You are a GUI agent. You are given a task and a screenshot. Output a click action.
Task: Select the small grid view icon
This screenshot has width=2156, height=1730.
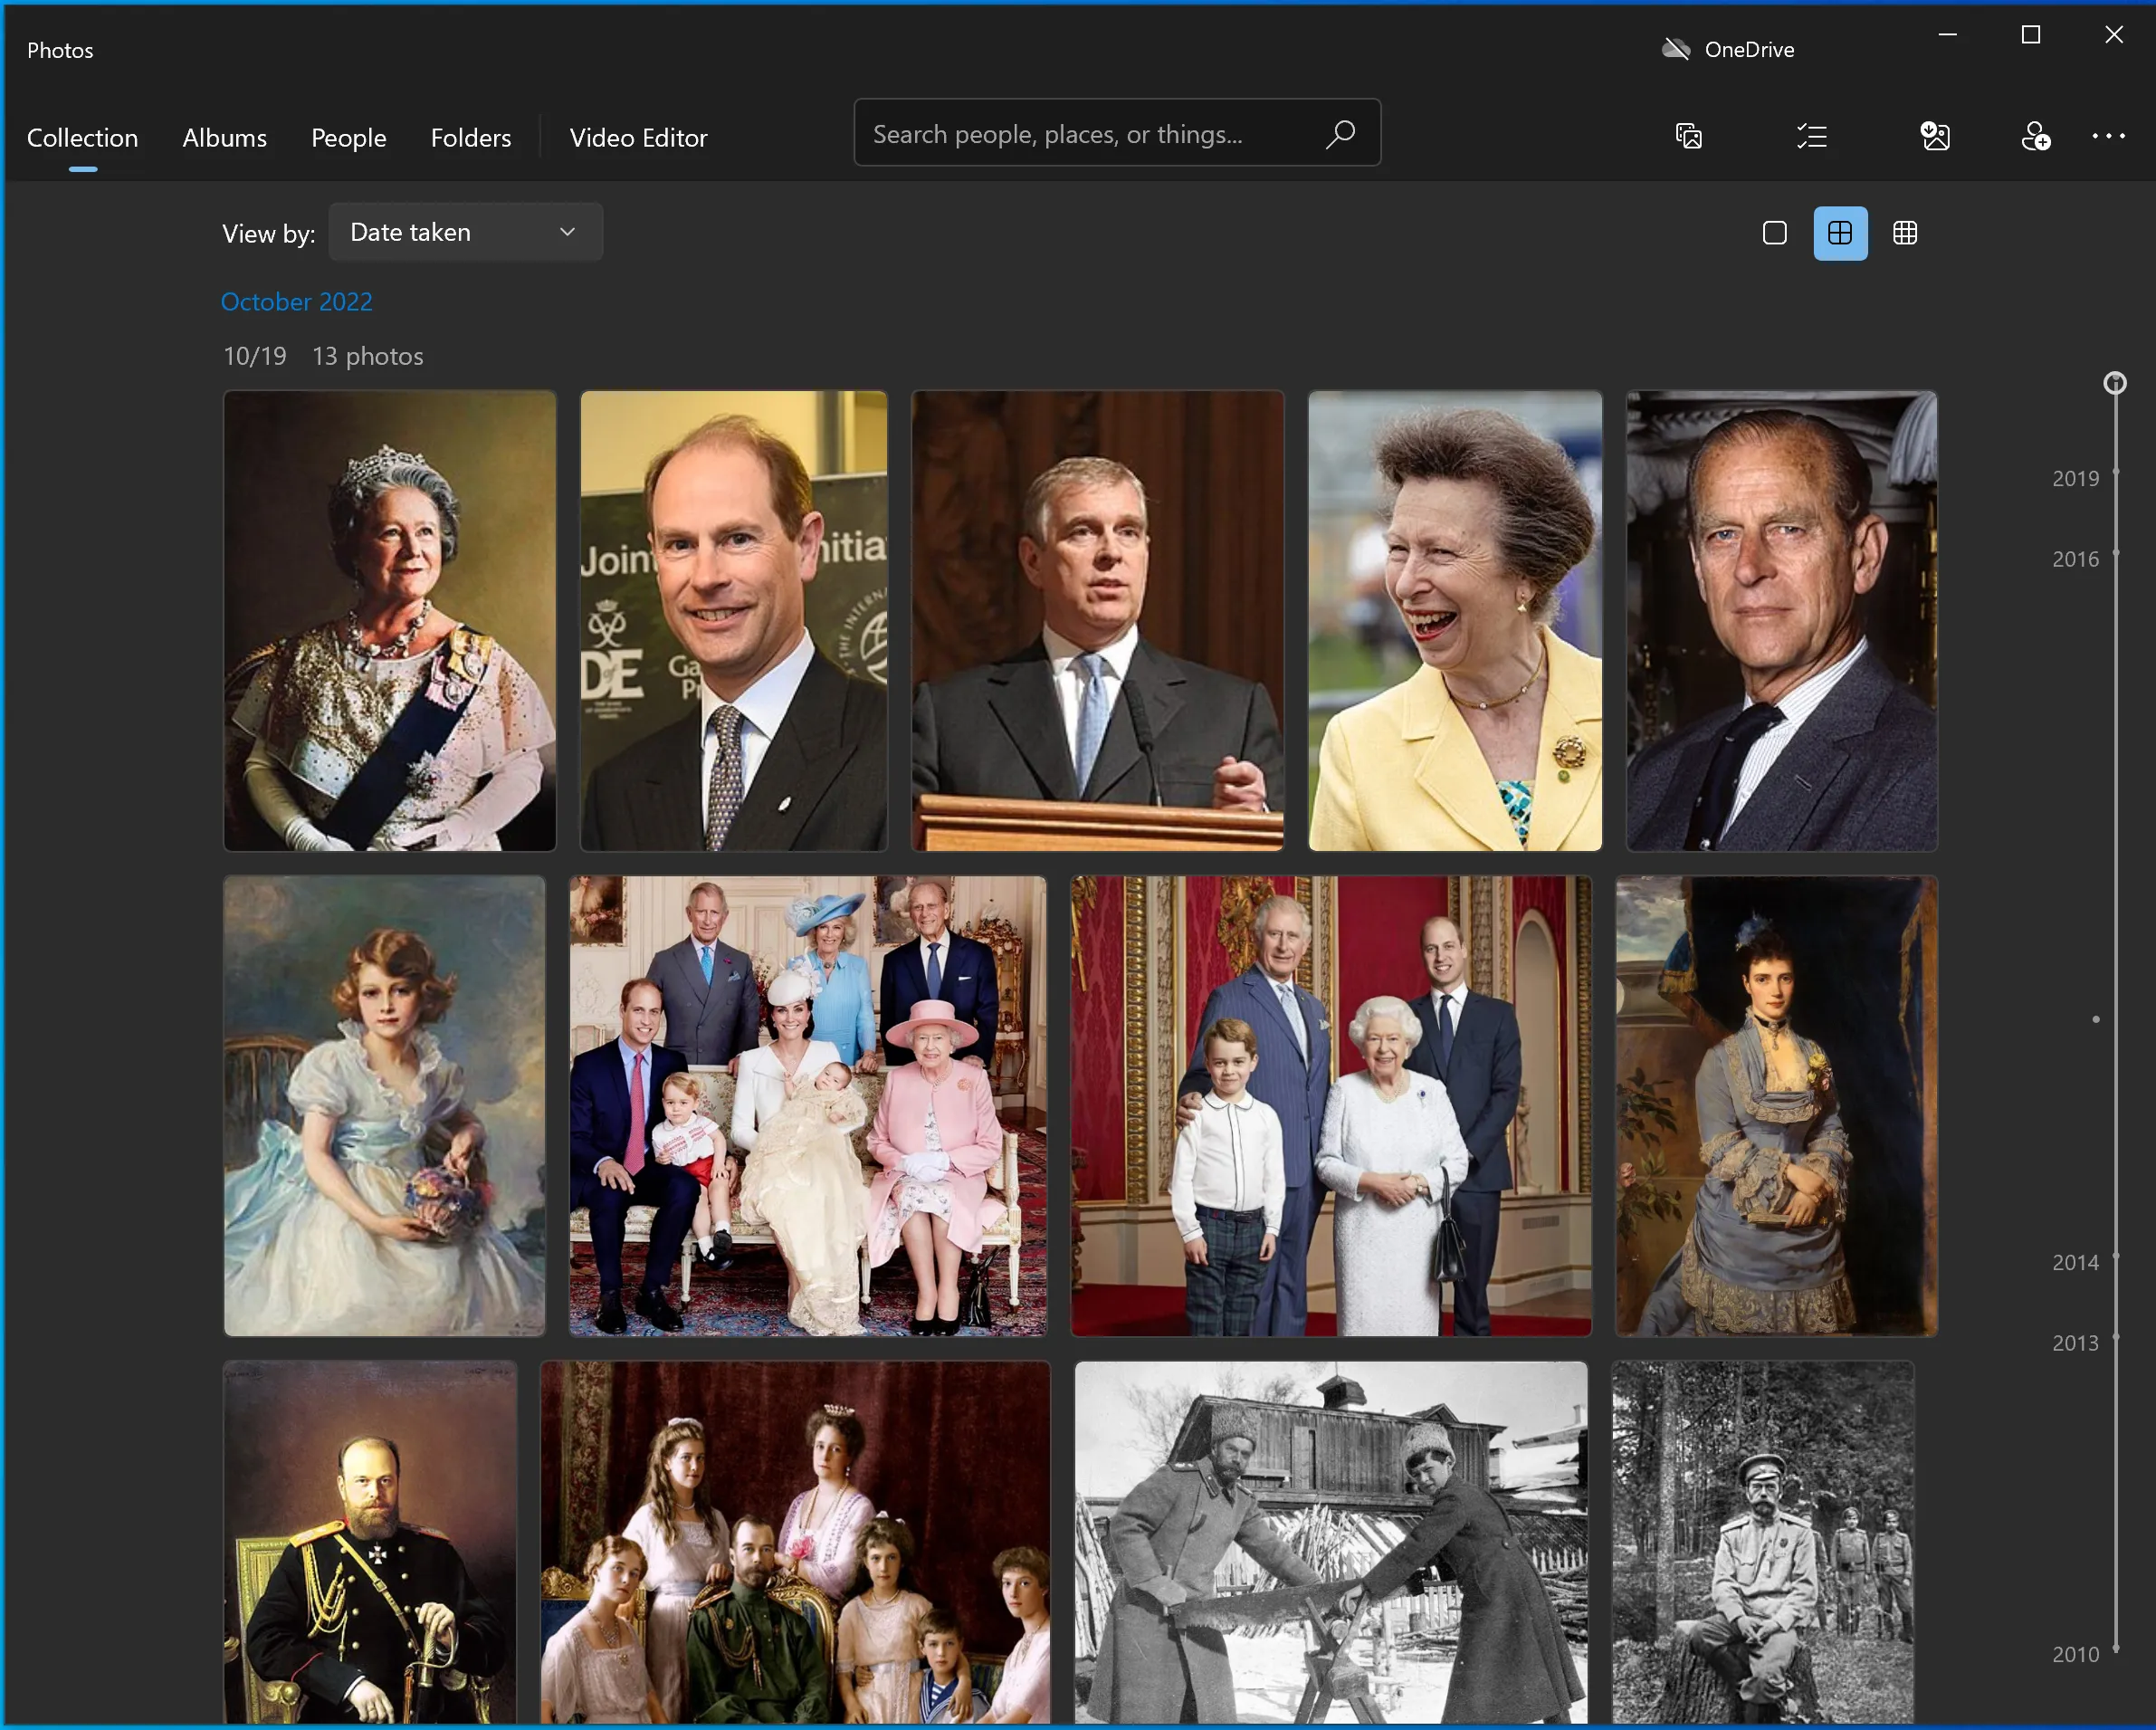pos(1903,233)
